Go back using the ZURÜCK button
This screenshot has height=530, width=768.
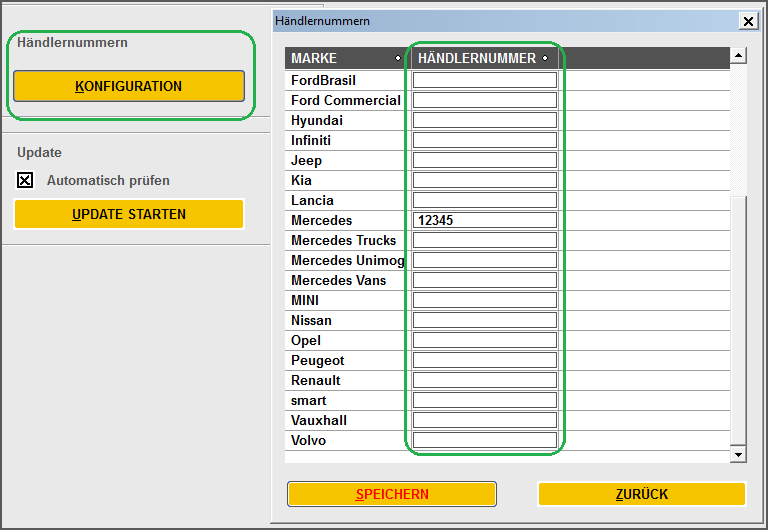641,494
